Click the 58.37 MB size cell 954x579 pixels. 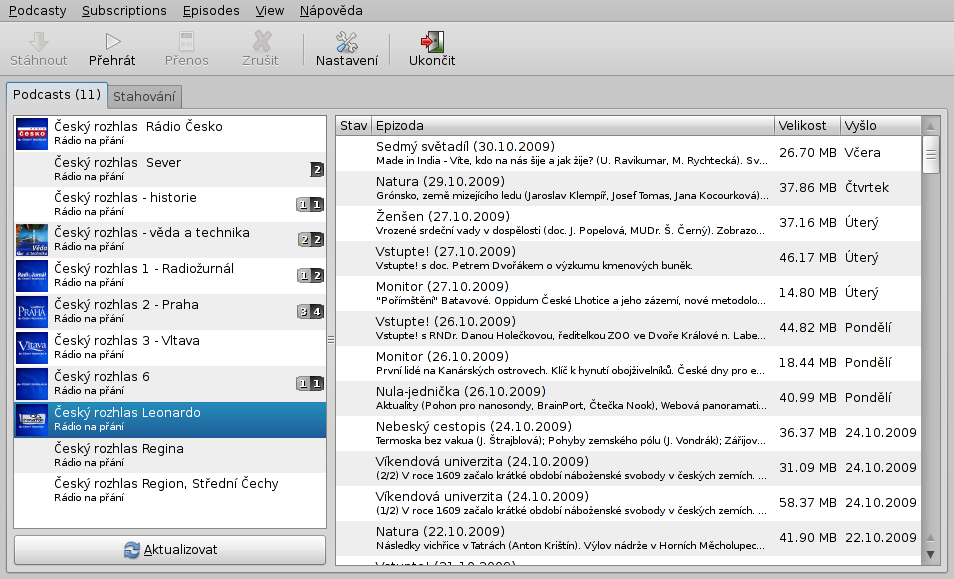click(807, 502)
